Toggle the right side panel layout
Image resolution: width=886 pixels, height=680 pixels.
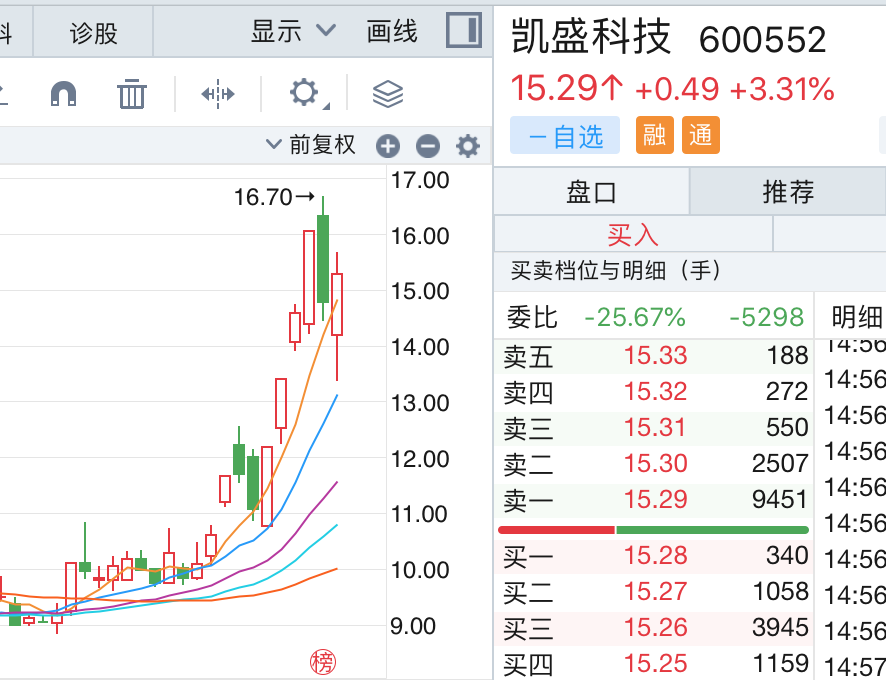(x=463, y=30)
